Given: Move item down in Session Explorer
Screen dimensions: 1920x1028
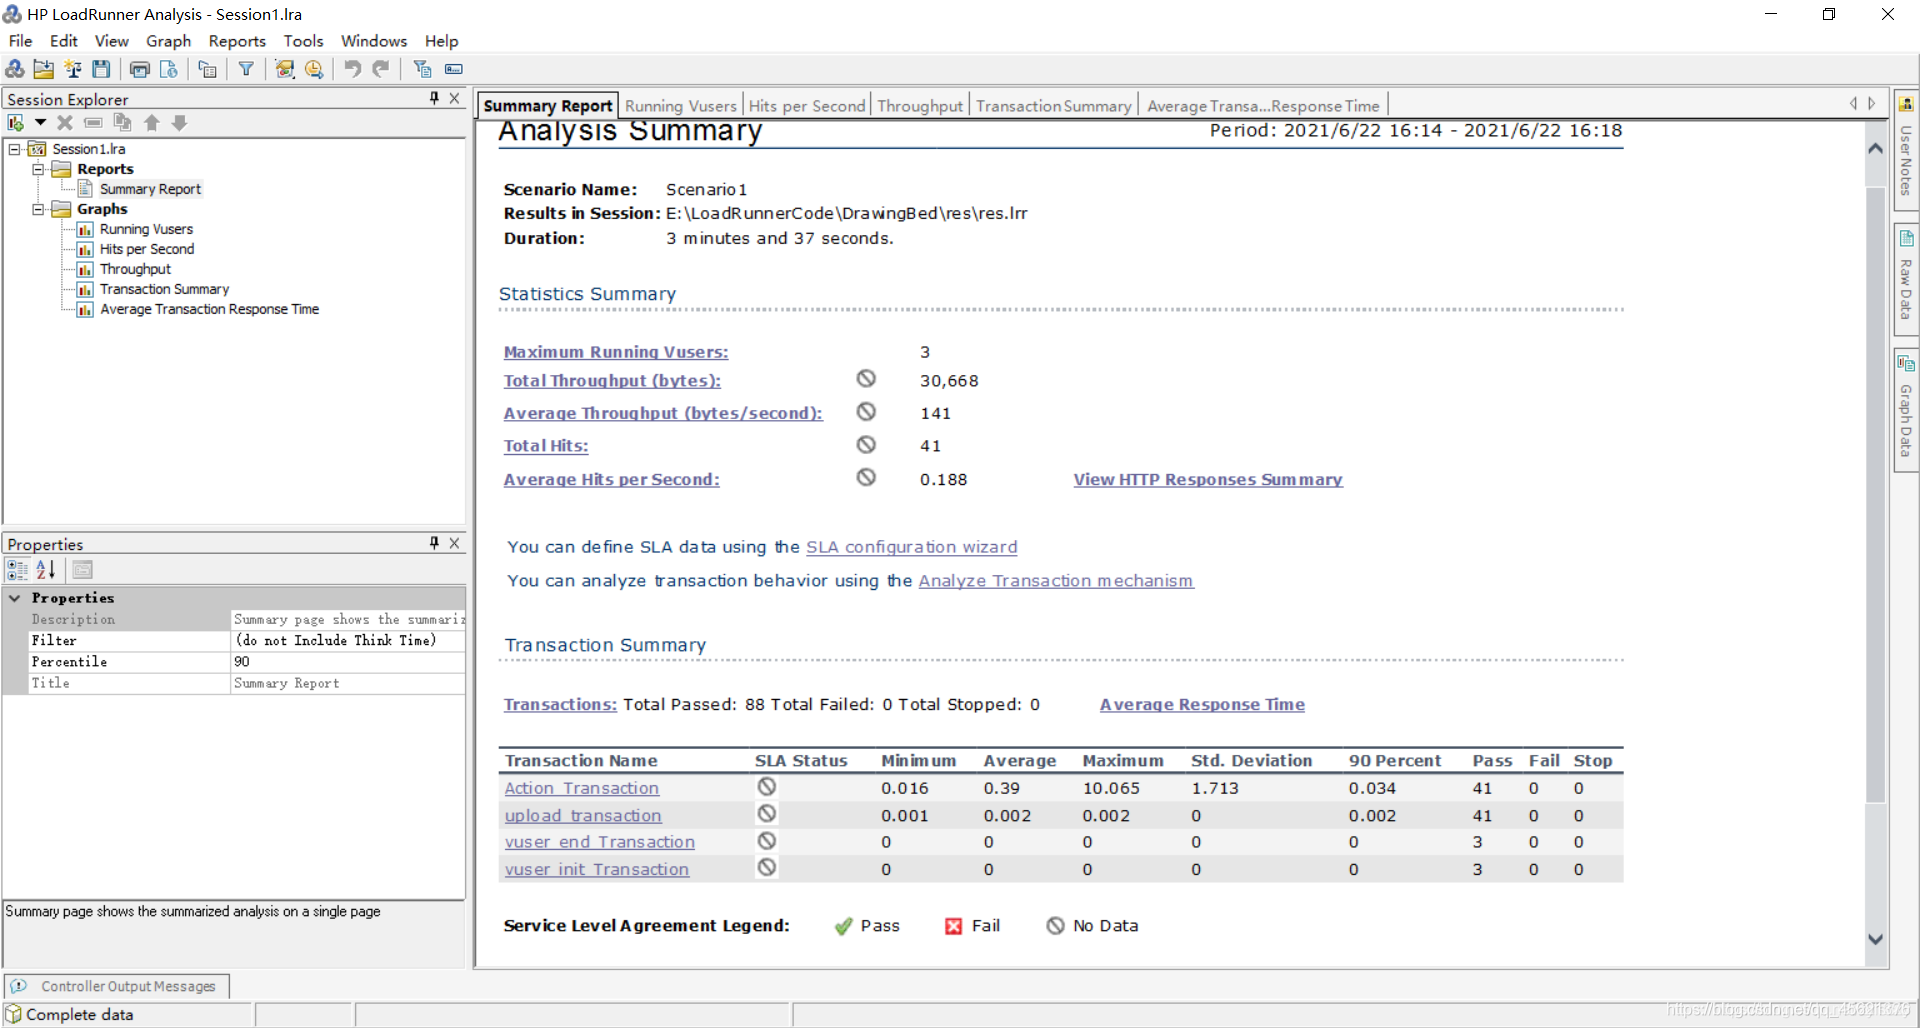Looking at the screenshot, I should click(180, 123).
